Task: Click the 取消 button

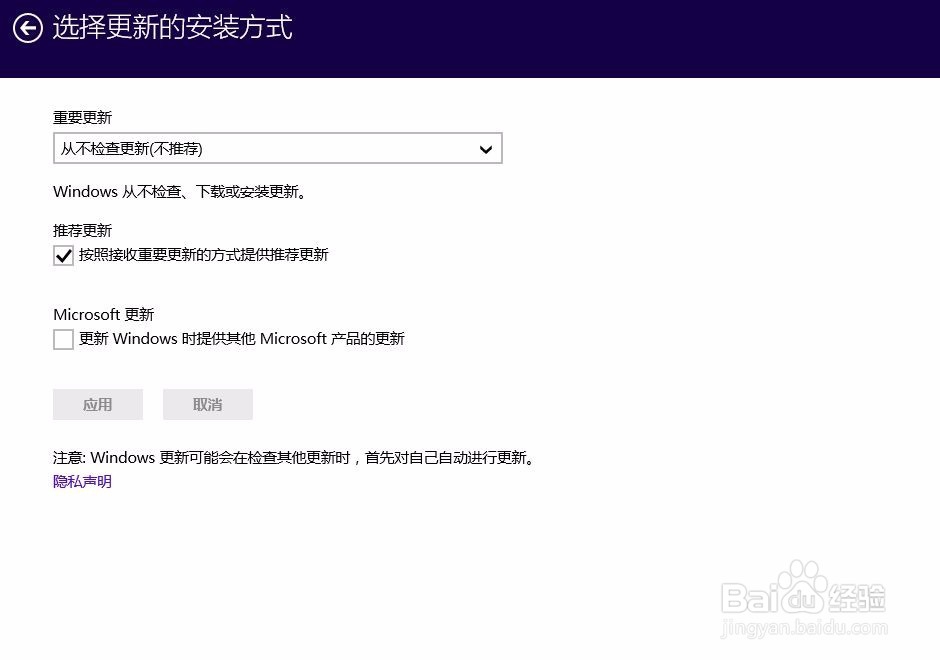Action: 207,405
